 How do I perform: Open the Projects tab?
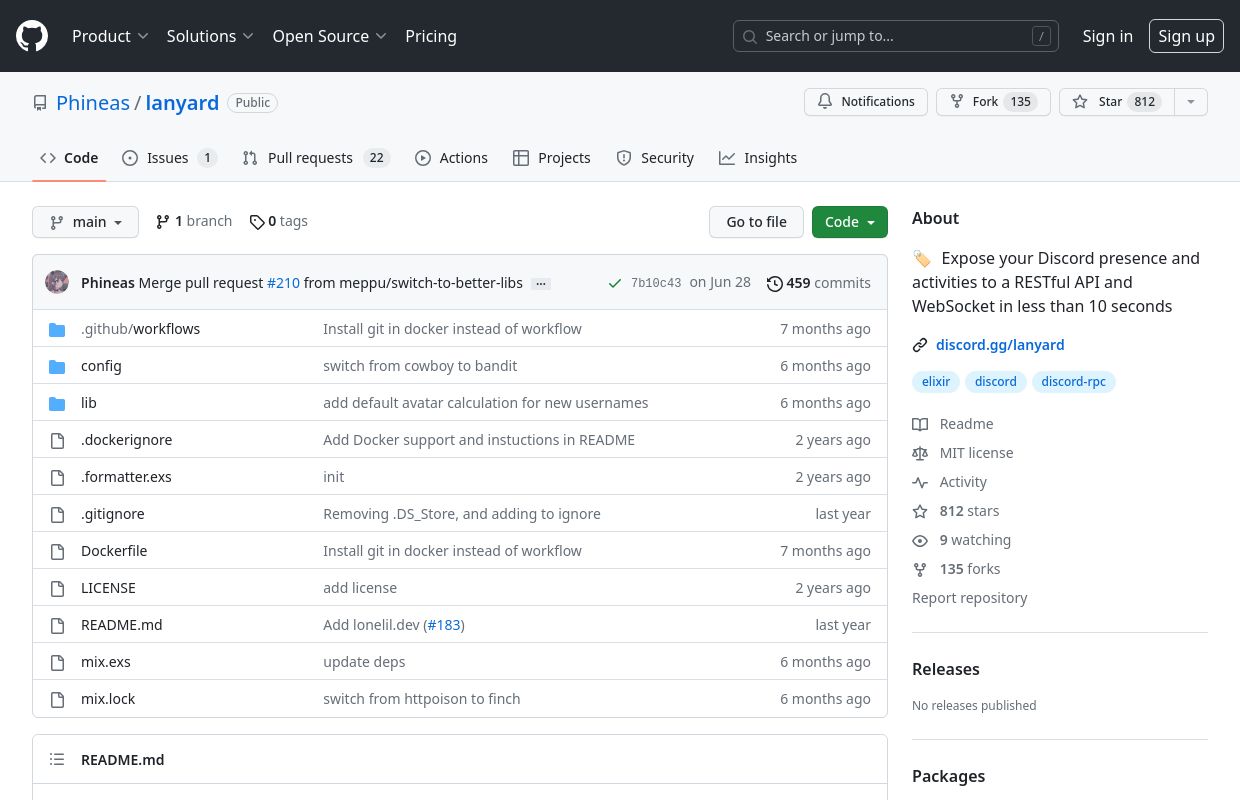pos(552,158)
